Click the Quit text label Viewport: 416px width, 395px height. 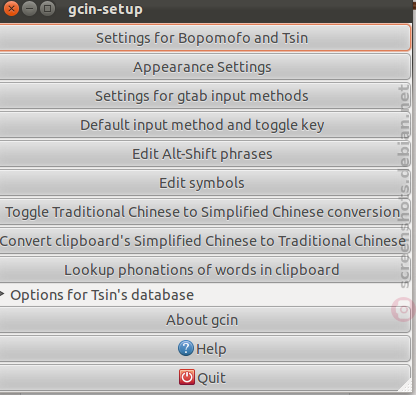(x=211, y=378)
